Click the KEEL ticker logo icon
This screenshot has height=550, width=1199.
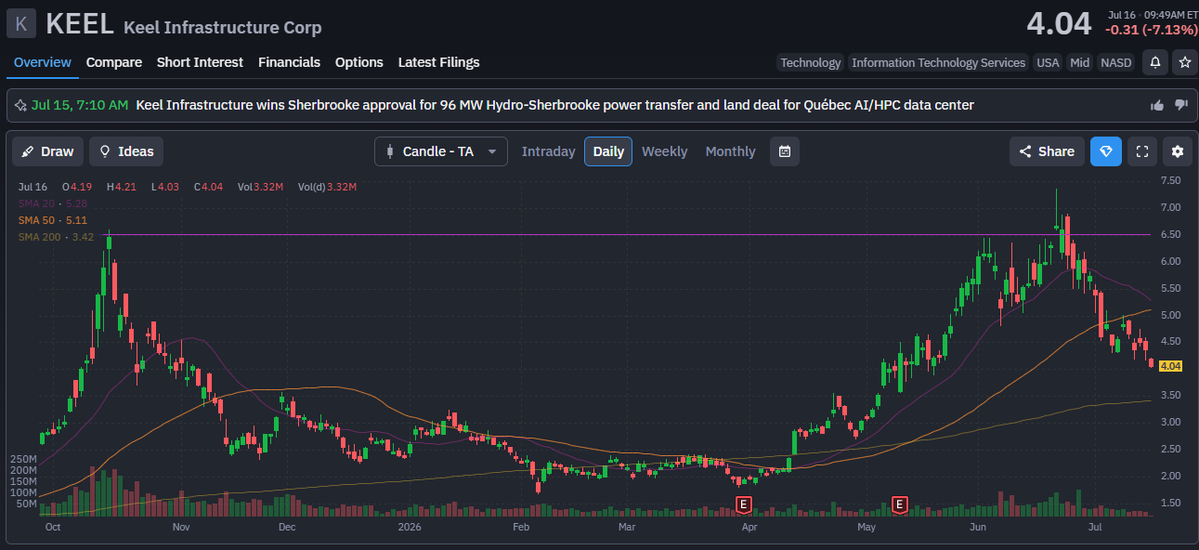21,24
